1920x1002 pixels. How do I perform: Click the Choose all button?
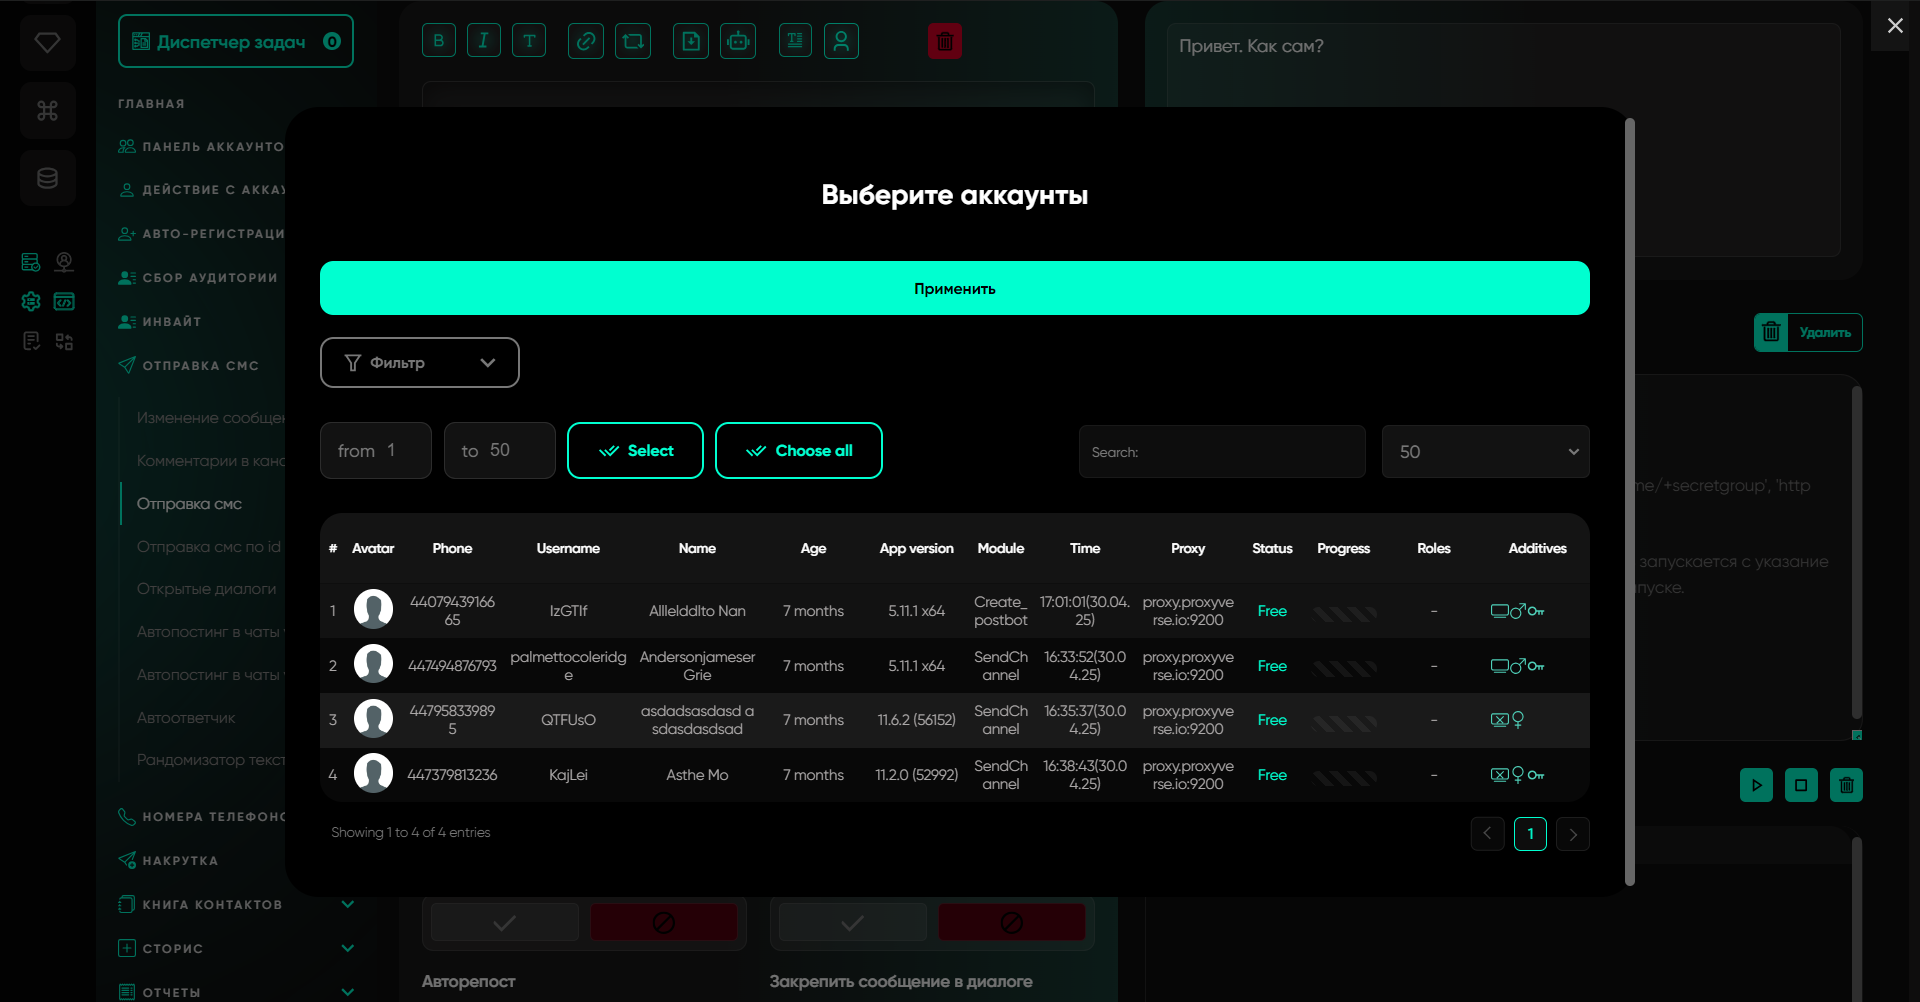(x=798, y=451)
